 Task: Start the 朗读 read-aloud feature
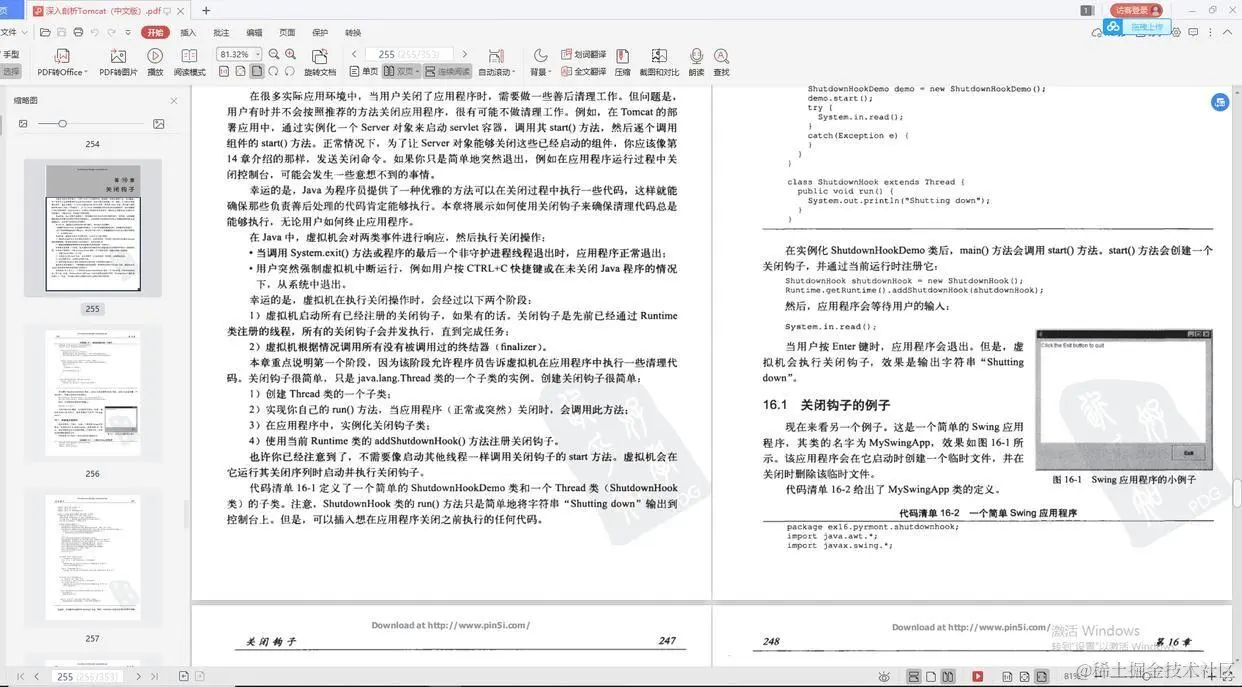pos(696,62)
